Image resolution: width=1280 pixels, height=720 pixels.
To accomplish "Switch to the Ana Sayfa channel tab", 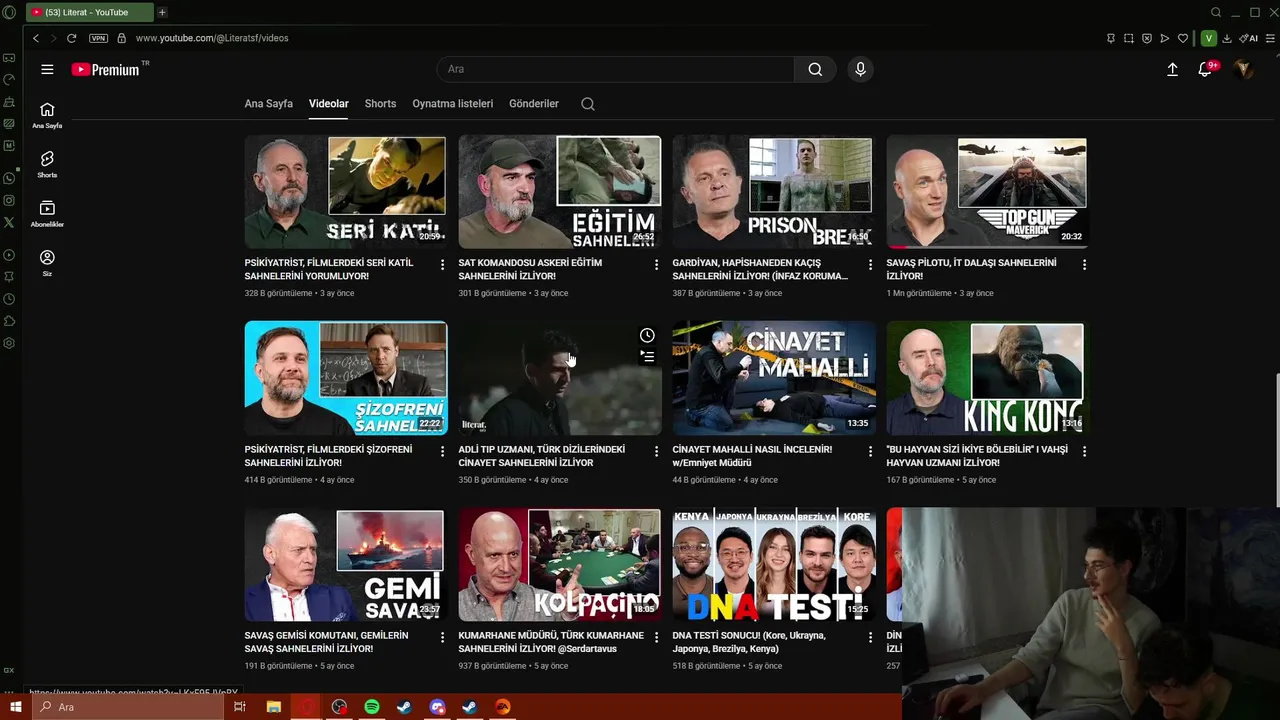I will (x=268, y=104).
